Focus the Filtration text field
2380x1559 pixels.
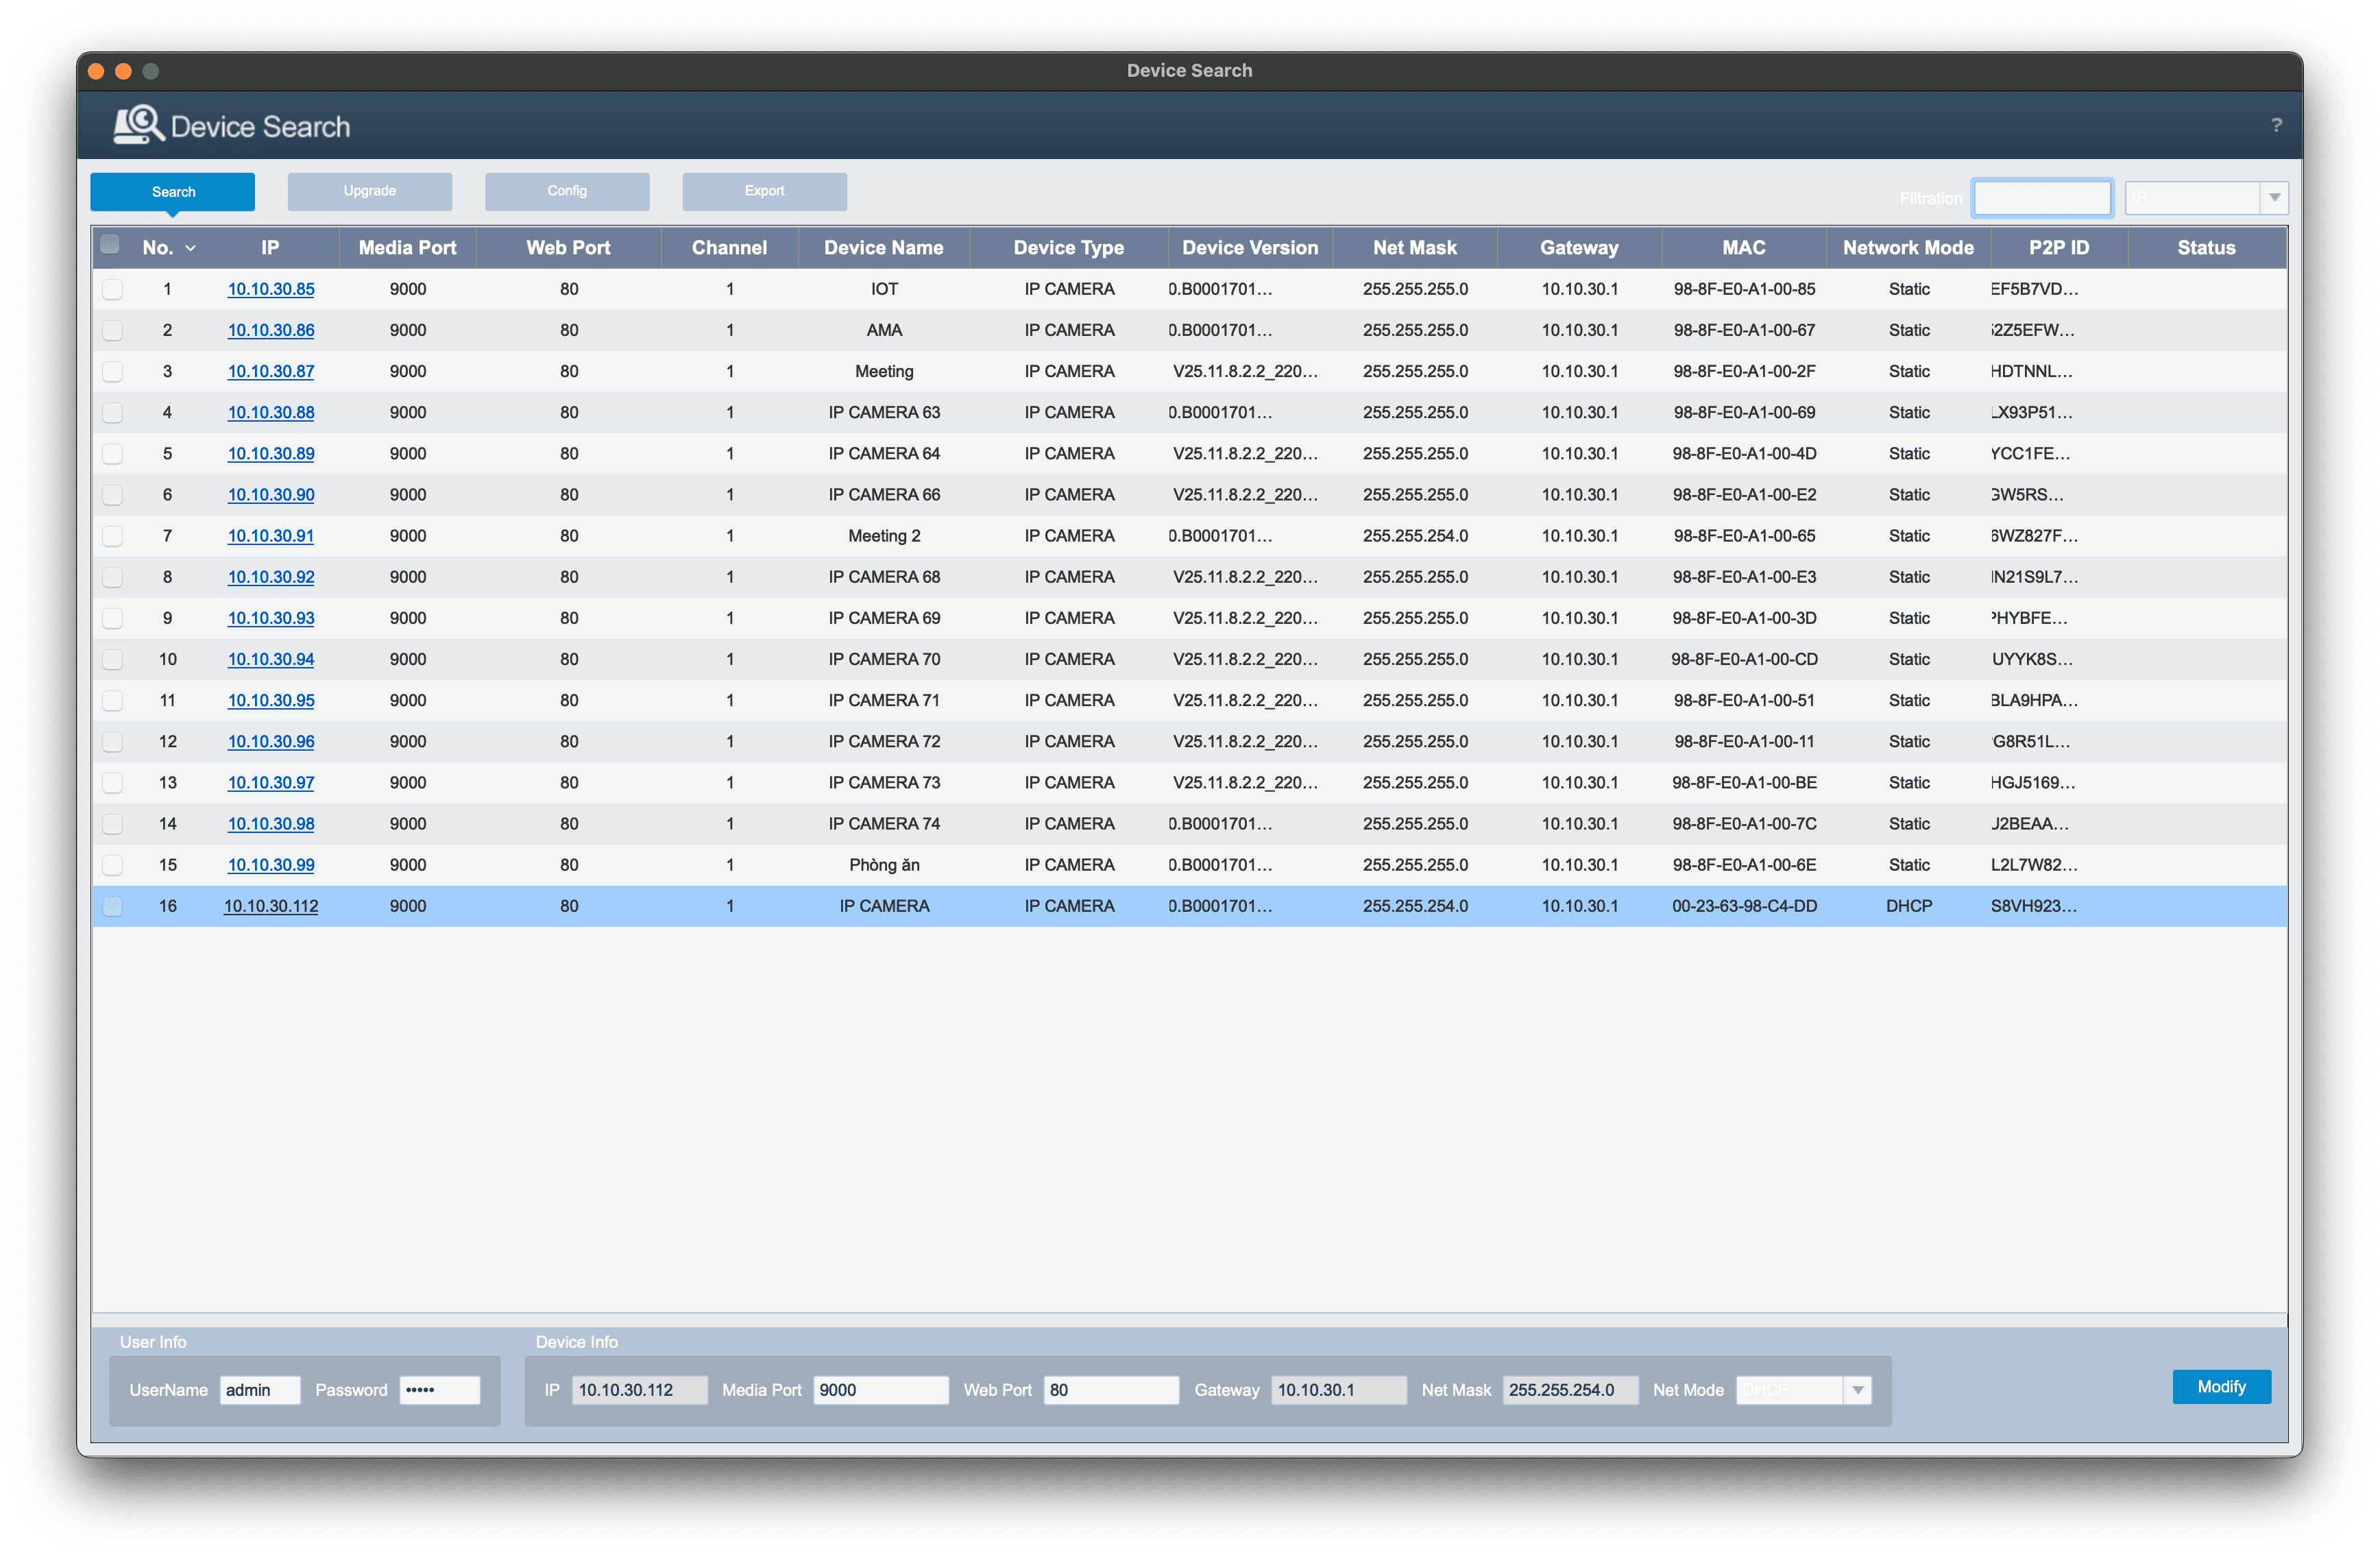2041,198
